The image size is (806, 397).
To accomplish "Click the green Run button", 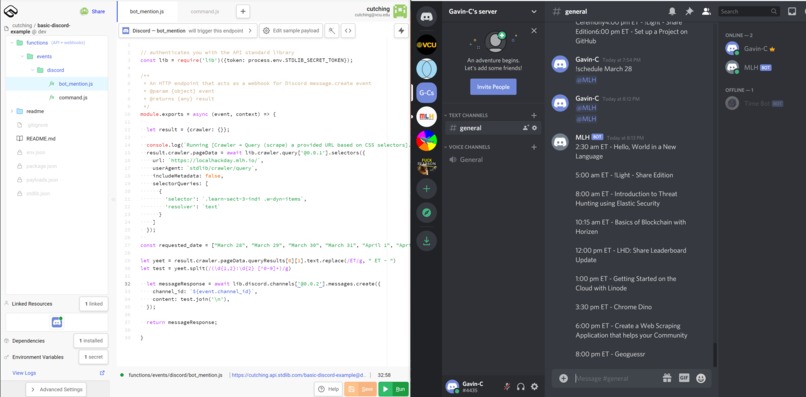I will point(394,389).
